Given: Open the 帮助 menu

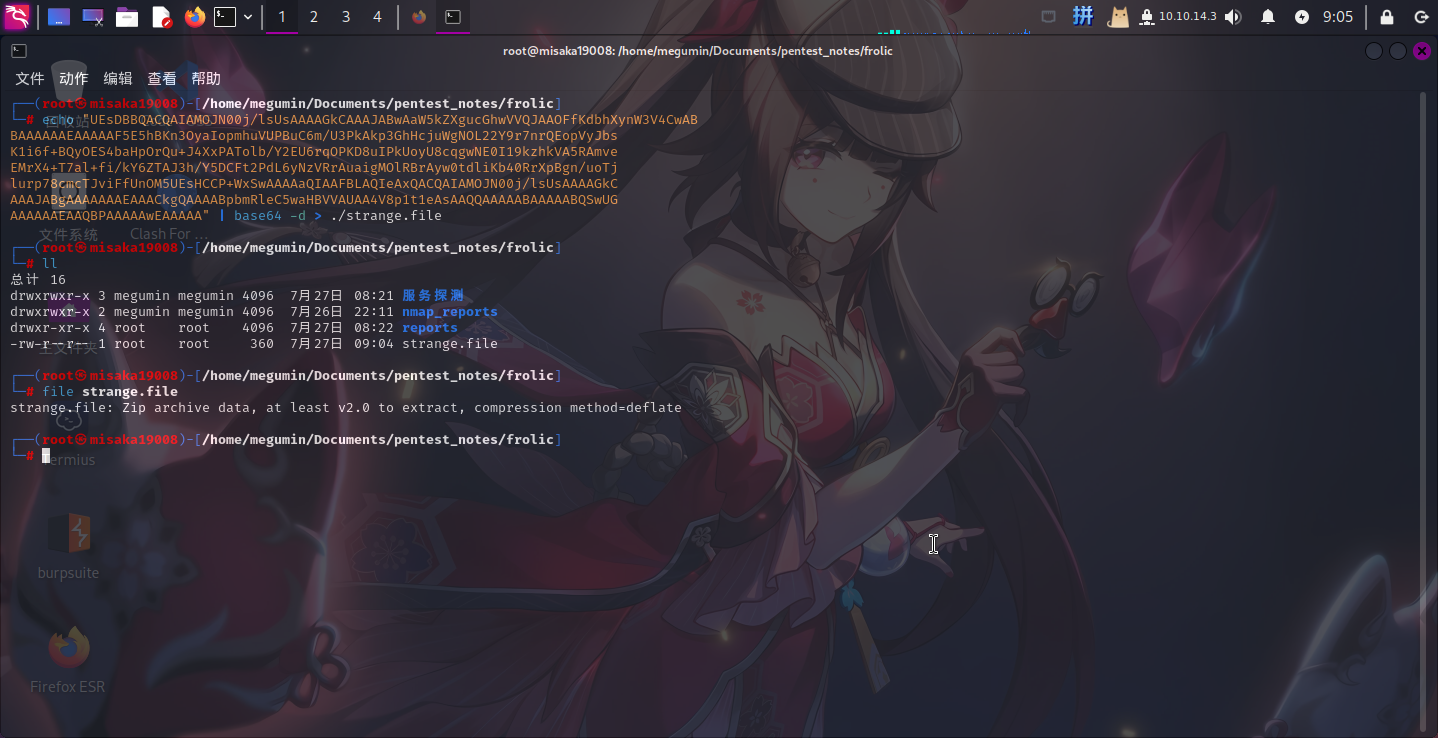Looking at the screenshot, I should 206,79.
